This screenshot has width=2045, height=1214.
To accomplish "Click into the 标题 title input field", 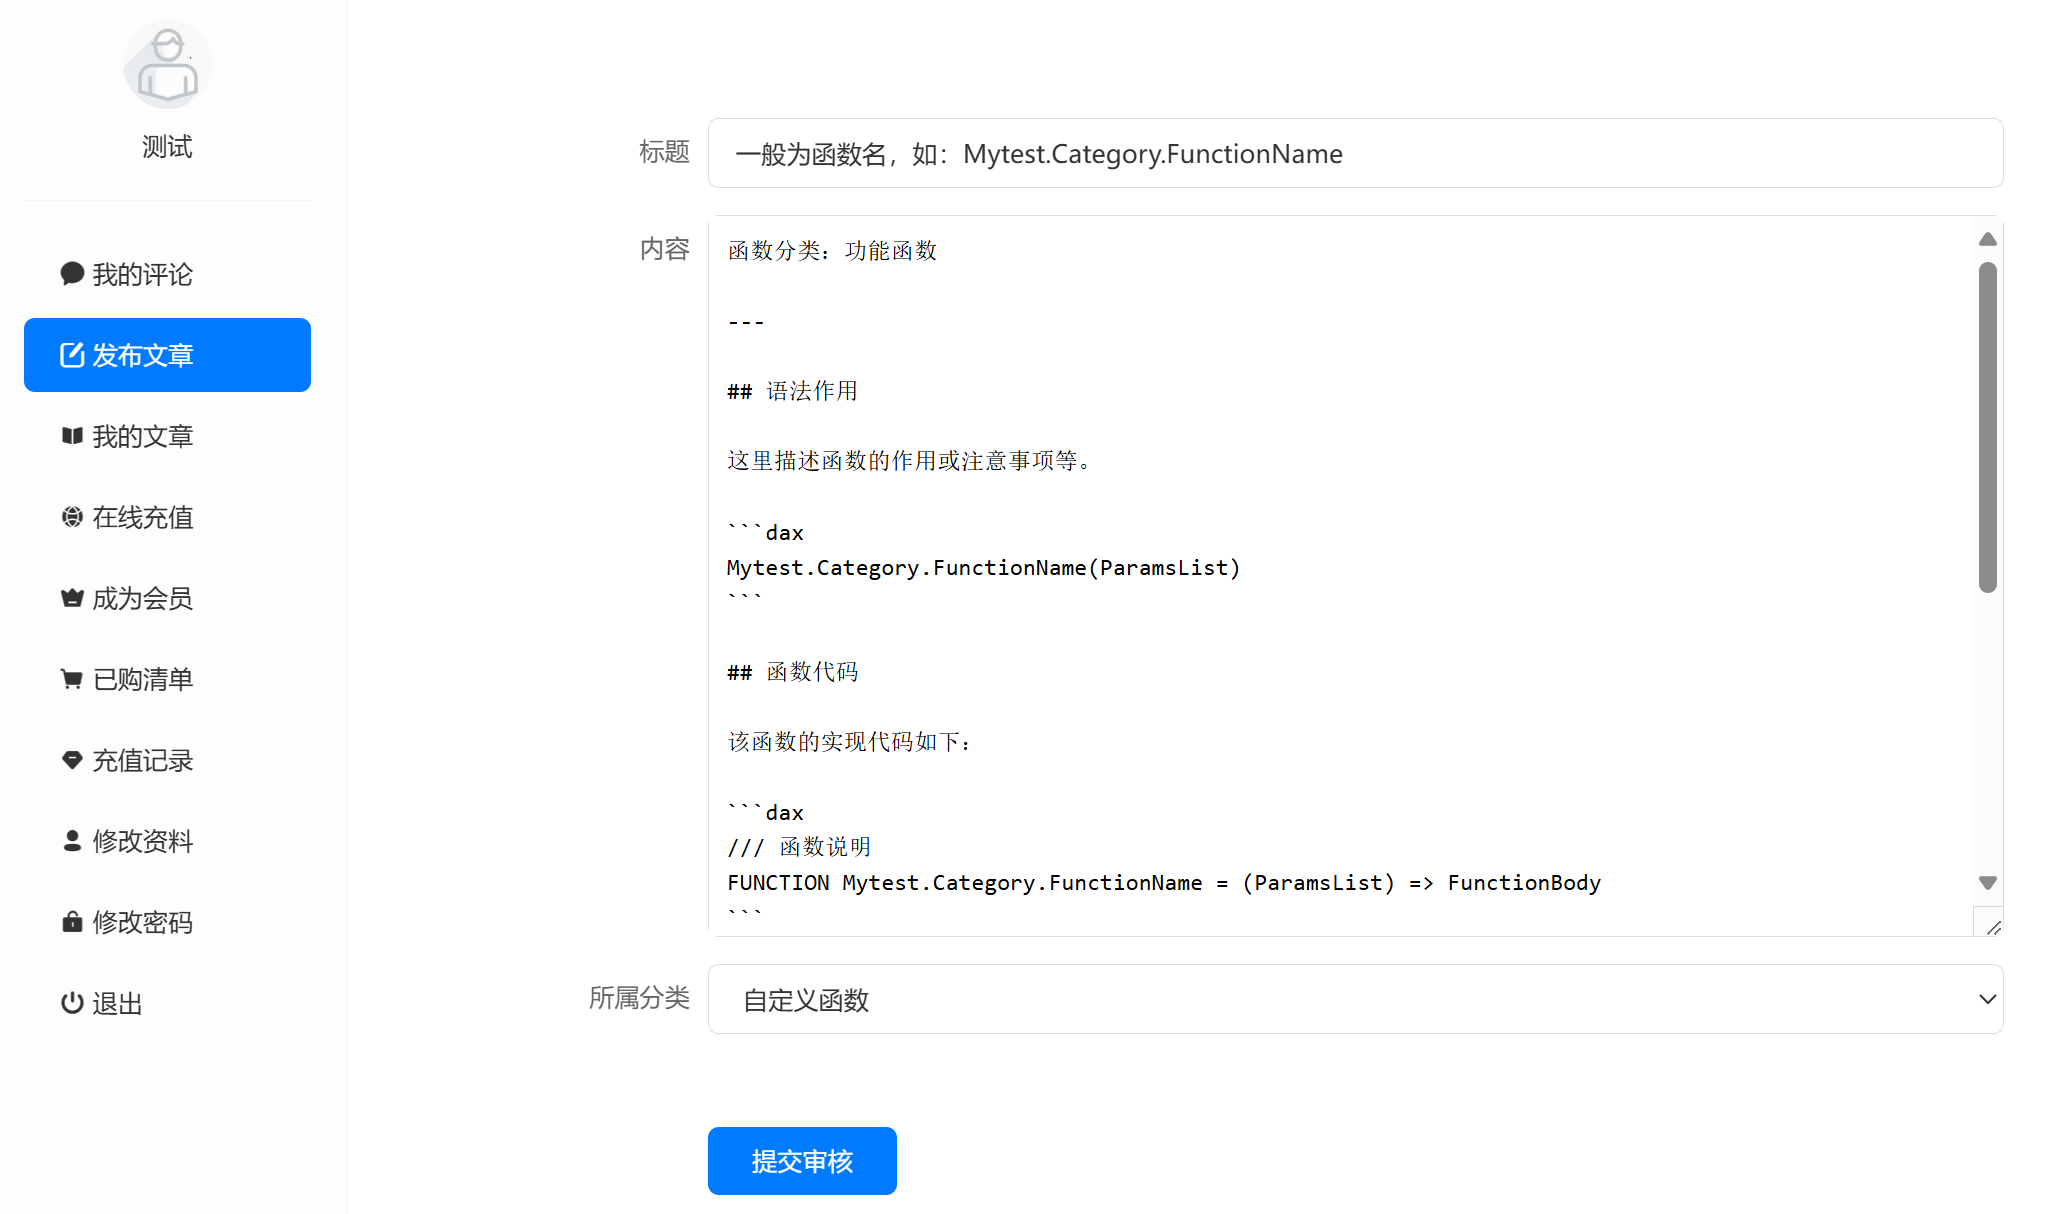I will (1354, 153).
